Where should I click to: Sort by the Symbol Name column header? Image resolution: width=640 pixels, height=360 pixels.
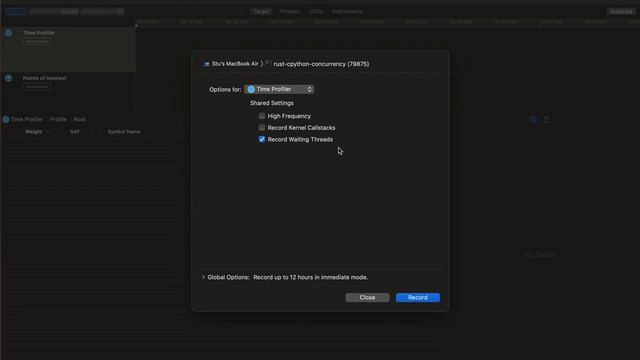coord(124,132)
